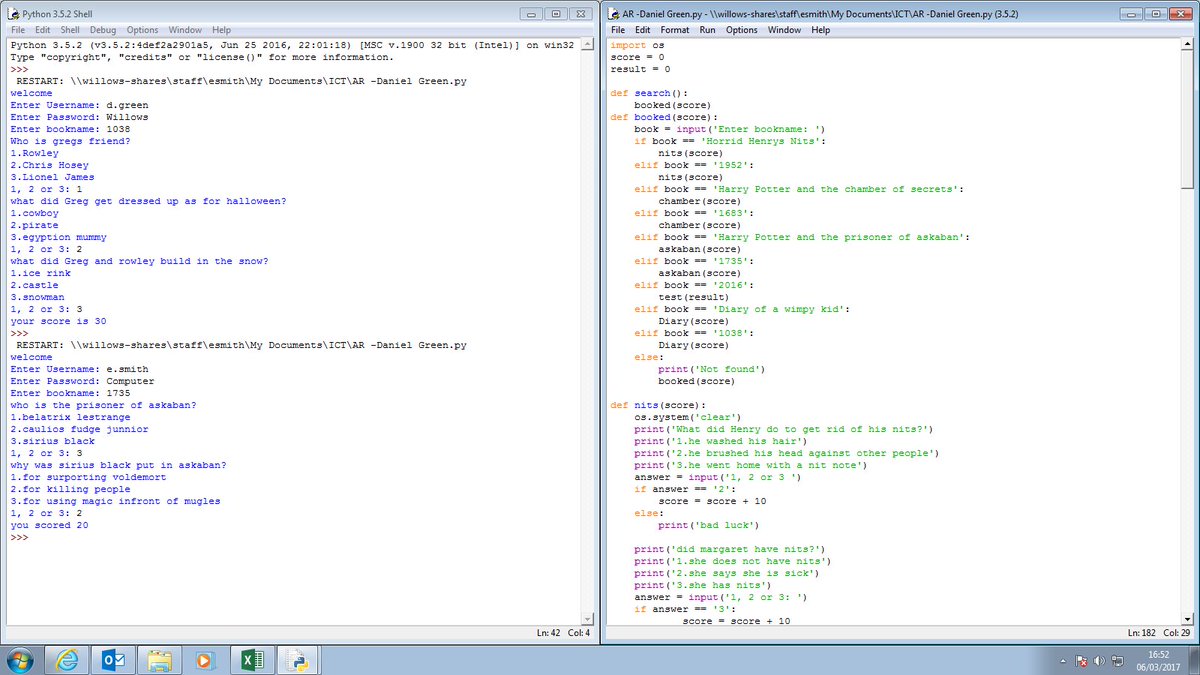The width and height of the screenshot is (1200, 675).
Task: Open Outlook from the taskbar
Action: (111, 660)
